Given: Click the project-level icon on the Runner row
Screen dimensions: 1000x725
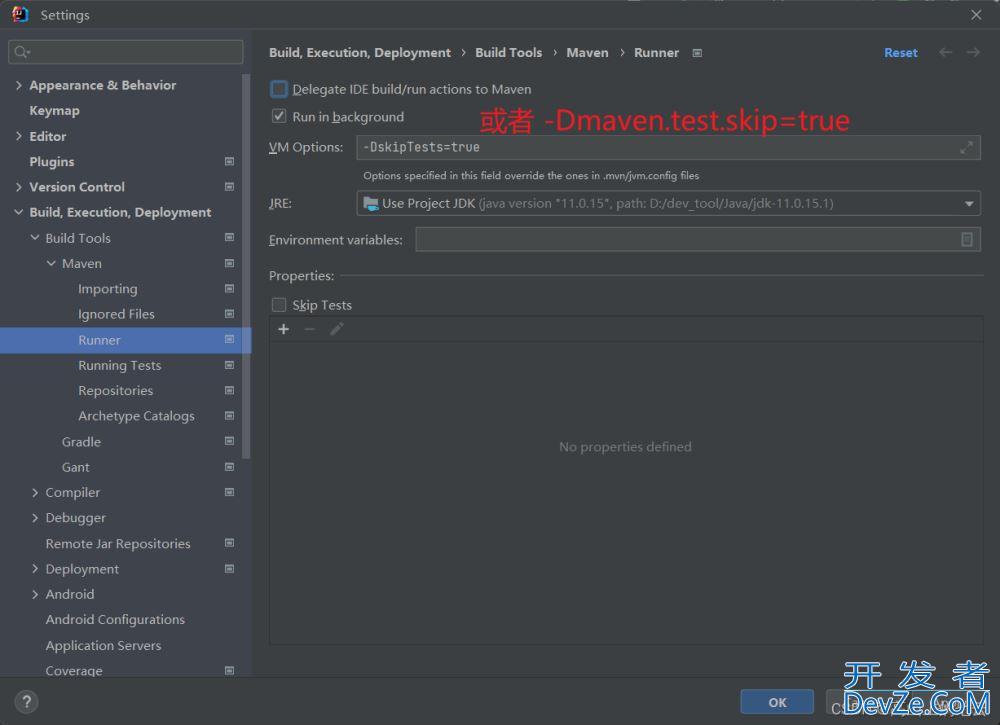Looking at the screenshot, I should [230, 339].
